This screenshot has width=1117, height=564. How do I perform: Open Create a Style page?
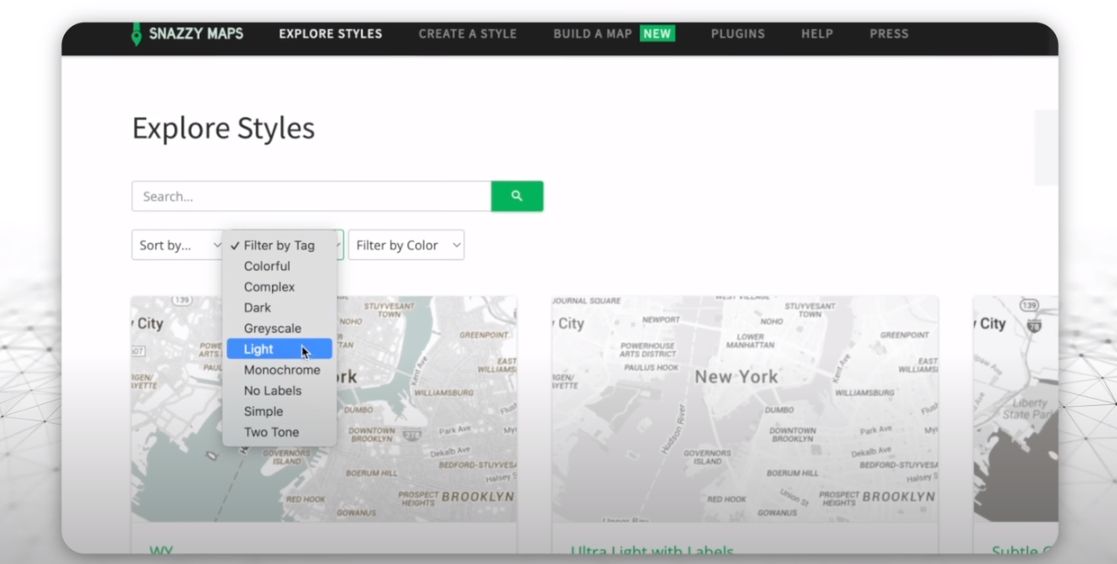(x=467, y=34)
